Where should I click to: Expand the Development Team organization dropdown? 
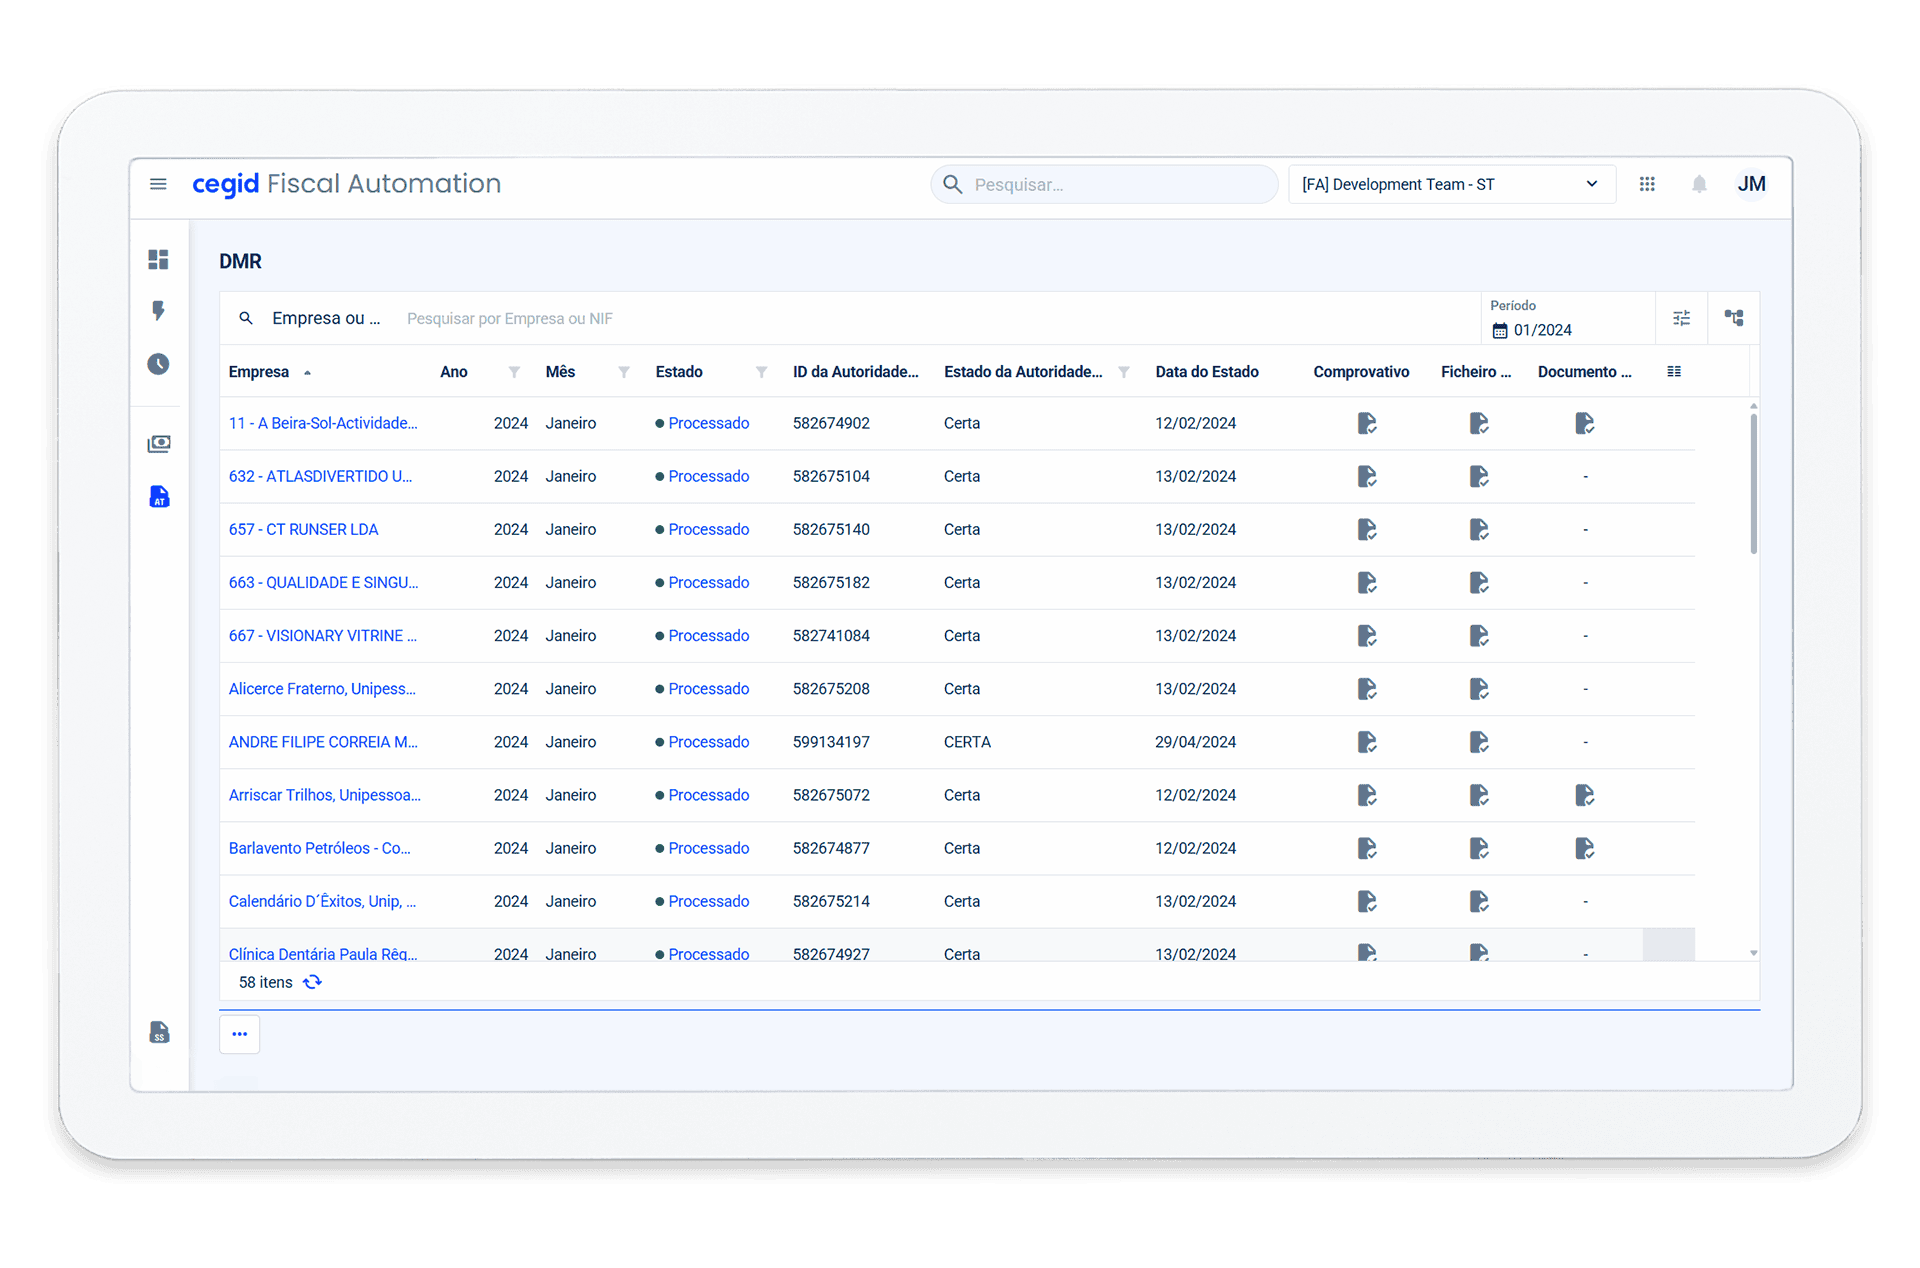[1451, 184]
